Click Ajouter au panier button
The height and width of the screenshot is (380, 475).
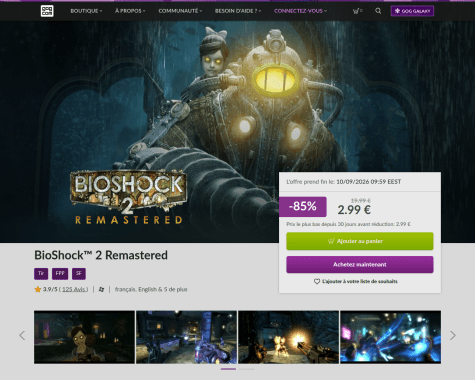point(360,241)
